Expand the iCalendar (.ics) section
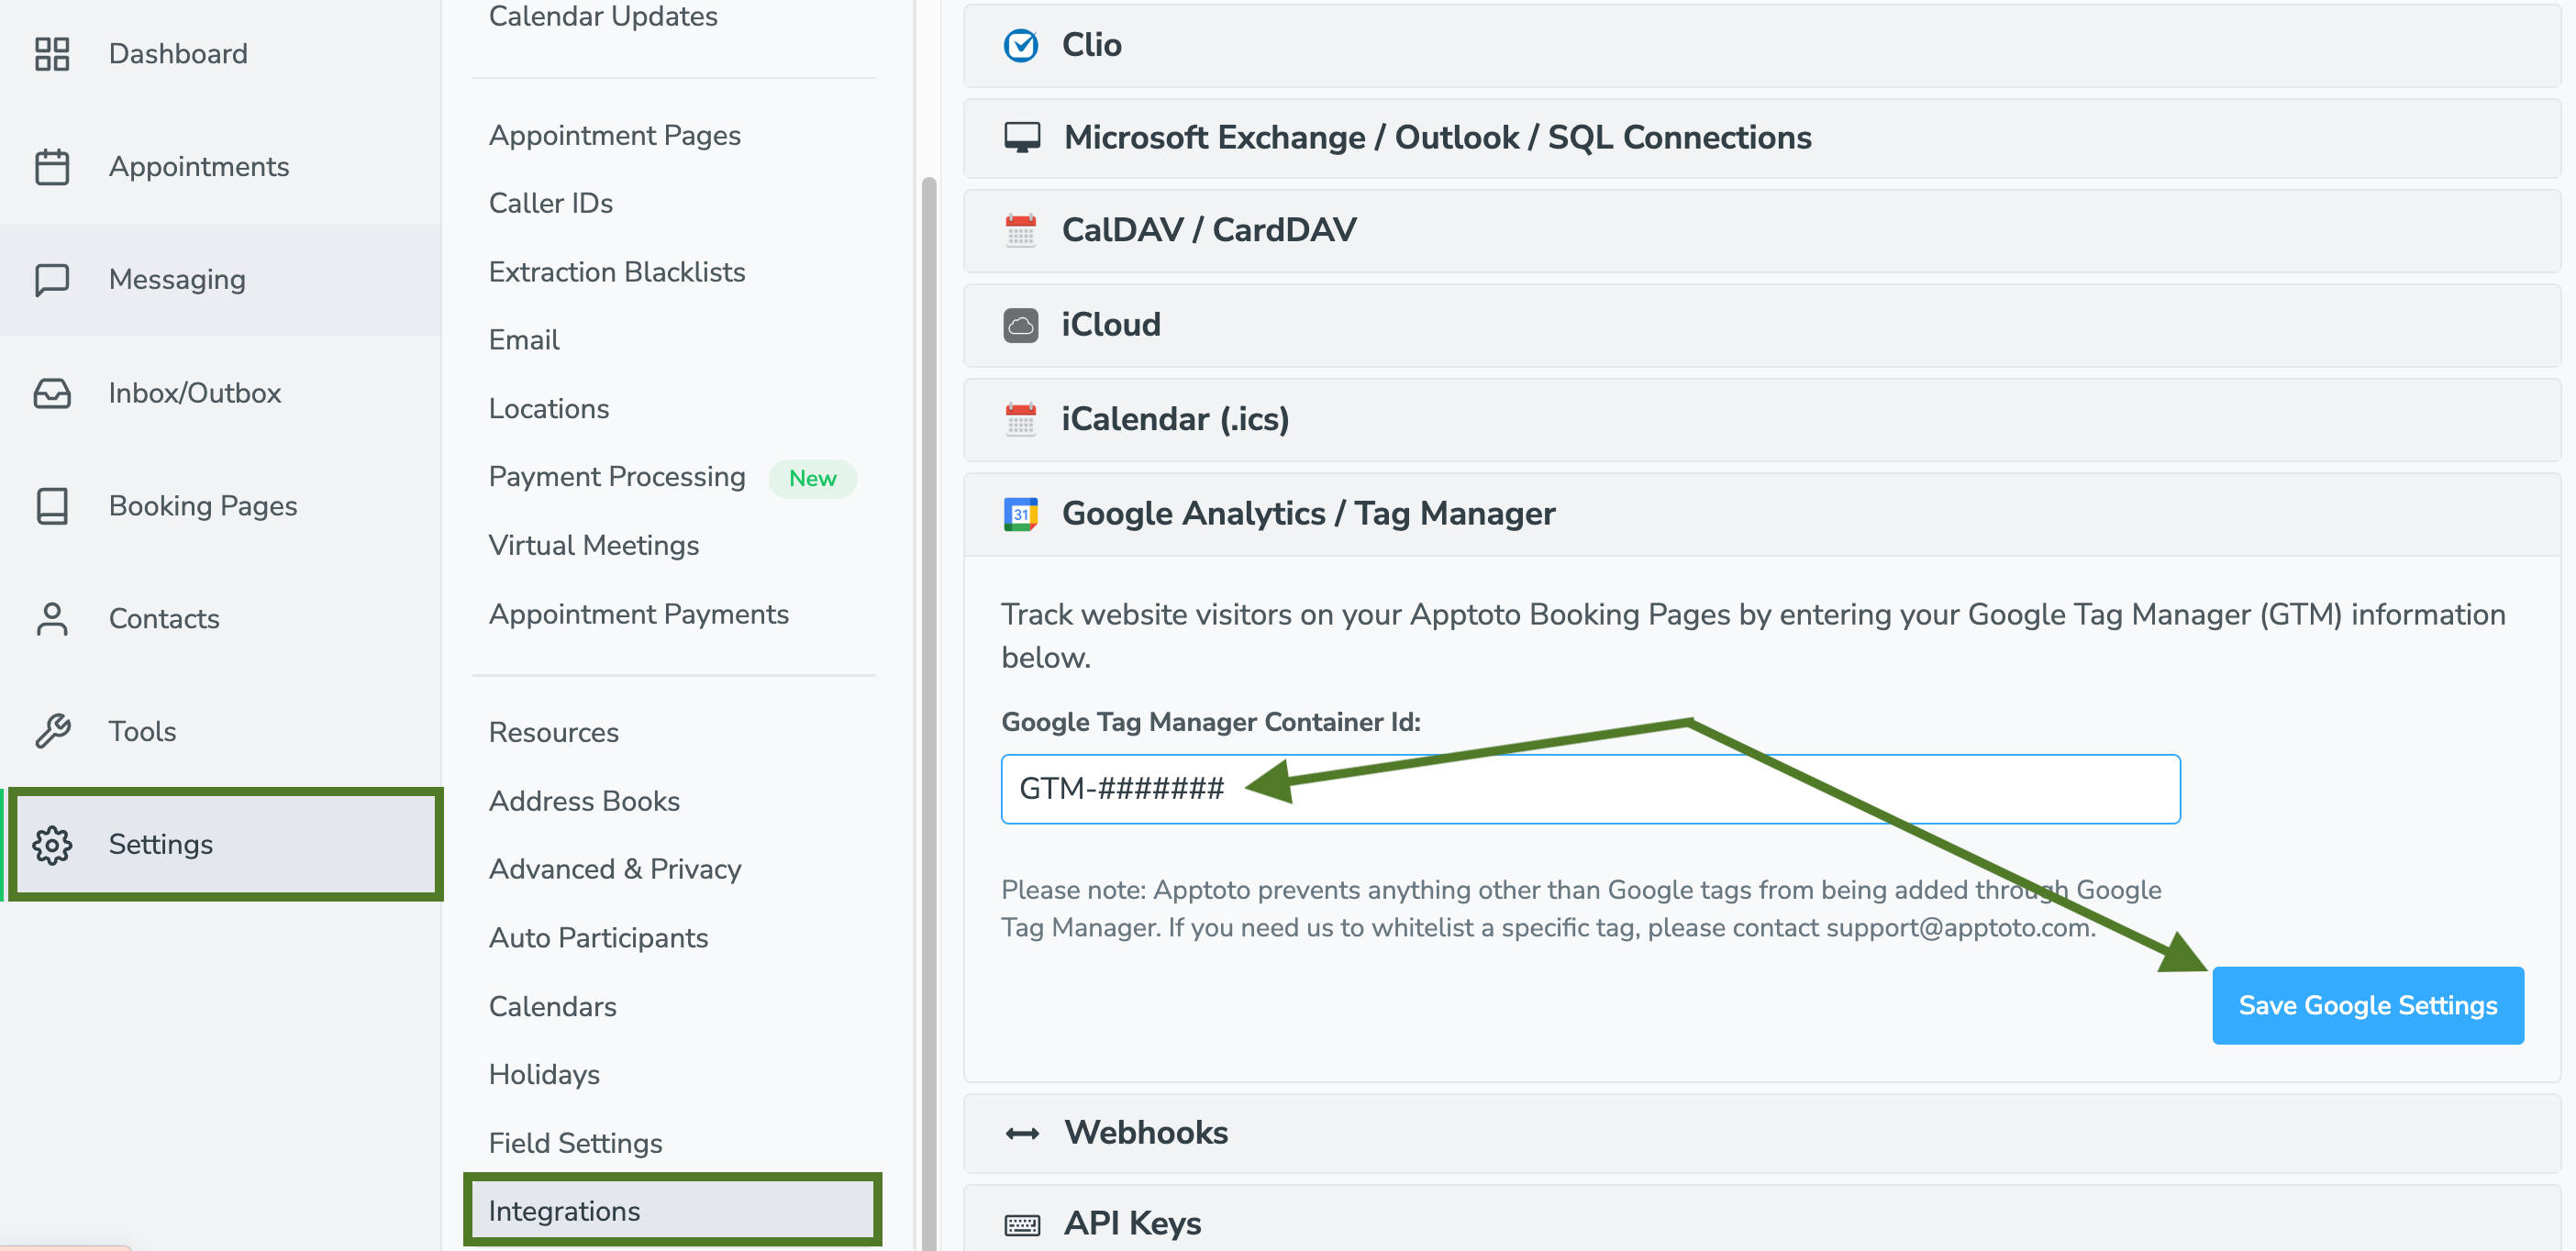Viewport: 2576px width, 1251px height. point(1760,419)
